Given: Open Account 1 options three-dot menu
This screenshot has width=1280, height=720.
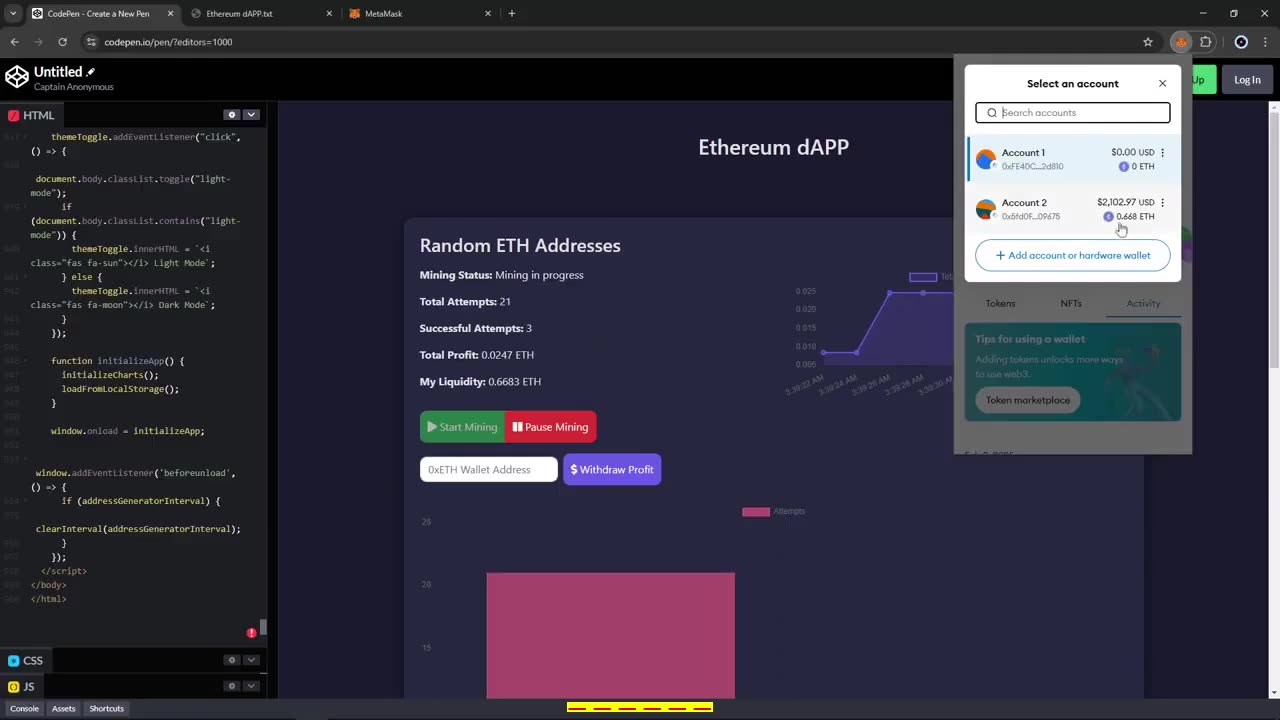Looking at the screenshot, I should pos(1162,153).
